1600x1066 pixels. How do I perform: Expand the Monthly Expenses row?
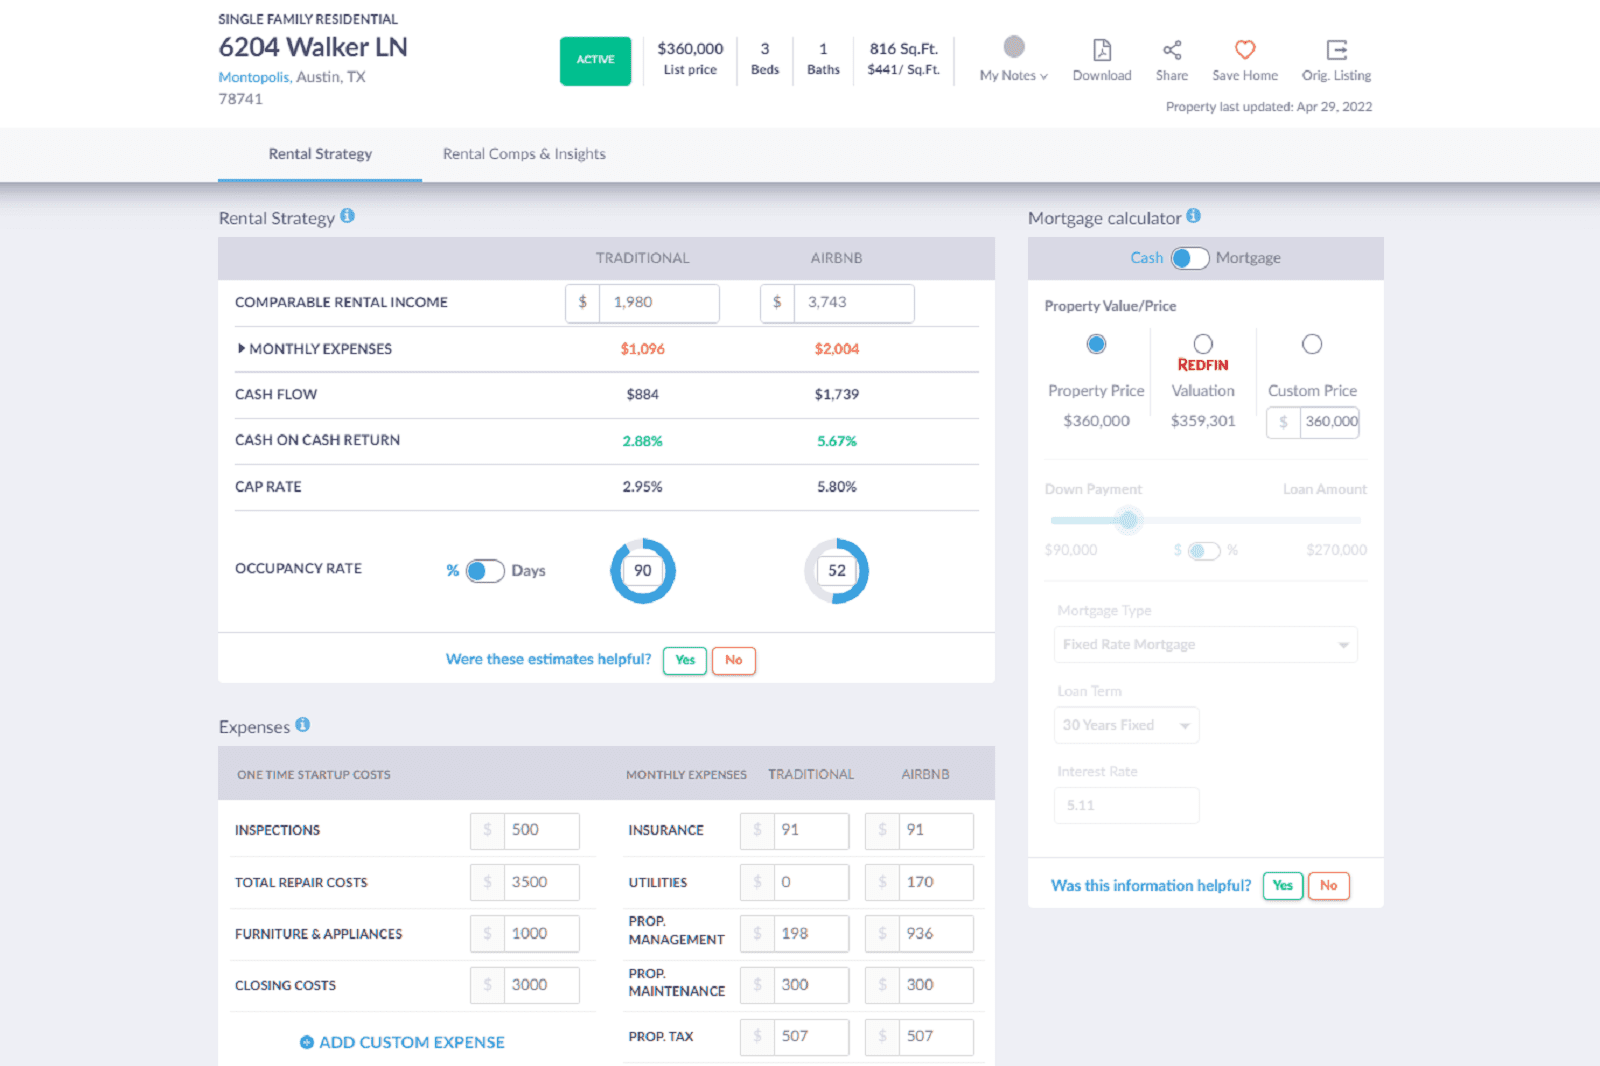point(241,349)
